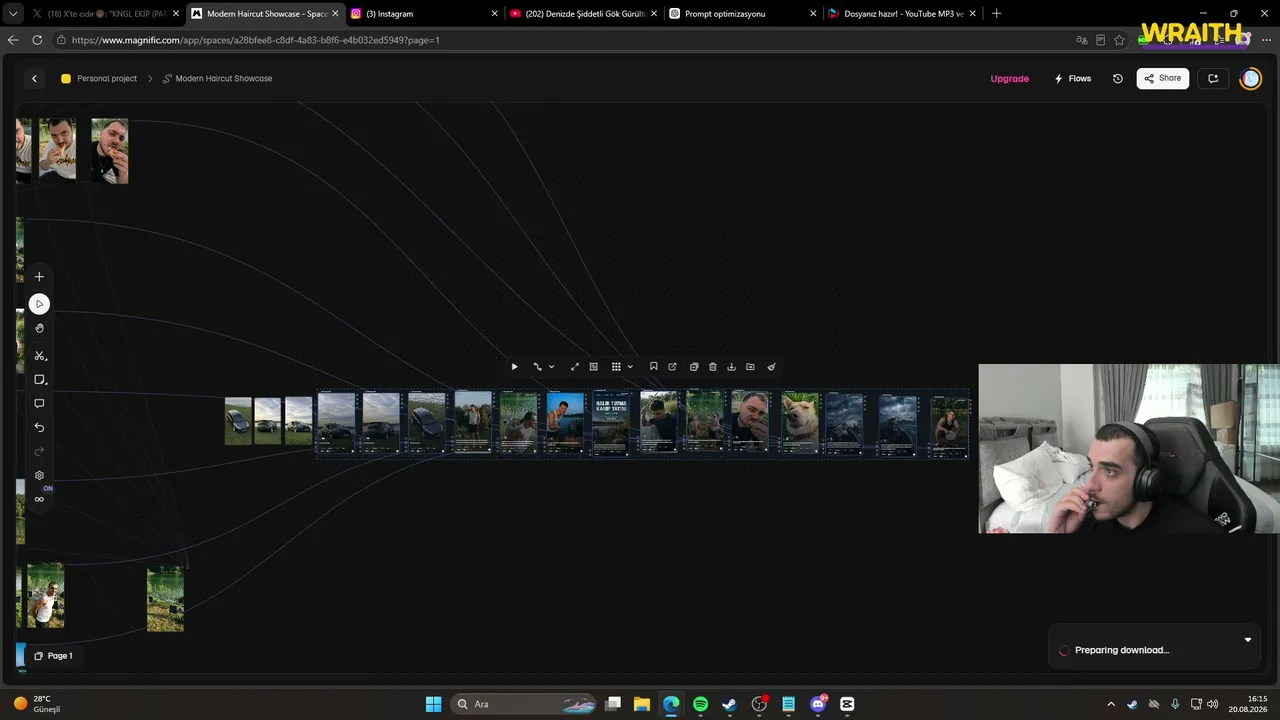Bookmark the selected nodes

pyautogui.click(x=653, y=367)
